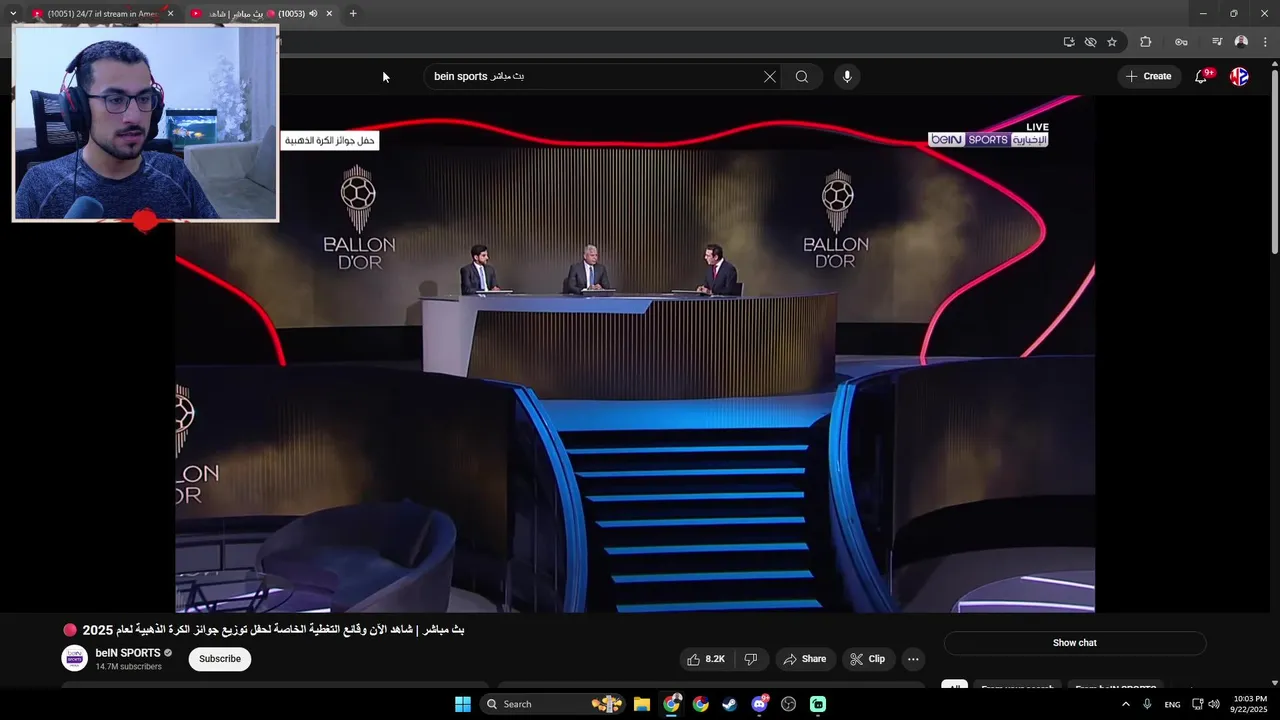
Task: Dislike the live stream video
Action: point(751,659)
